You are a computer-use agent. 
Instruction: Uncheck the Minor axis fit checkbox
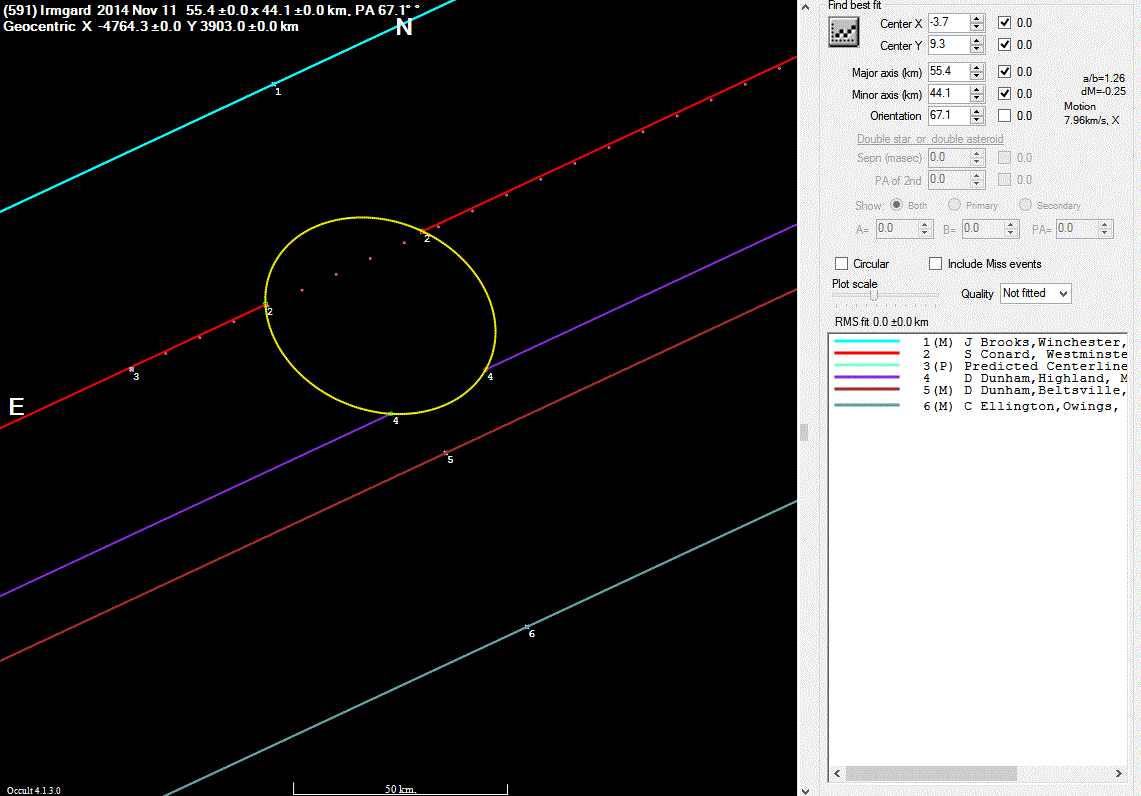click(1004, 93)
